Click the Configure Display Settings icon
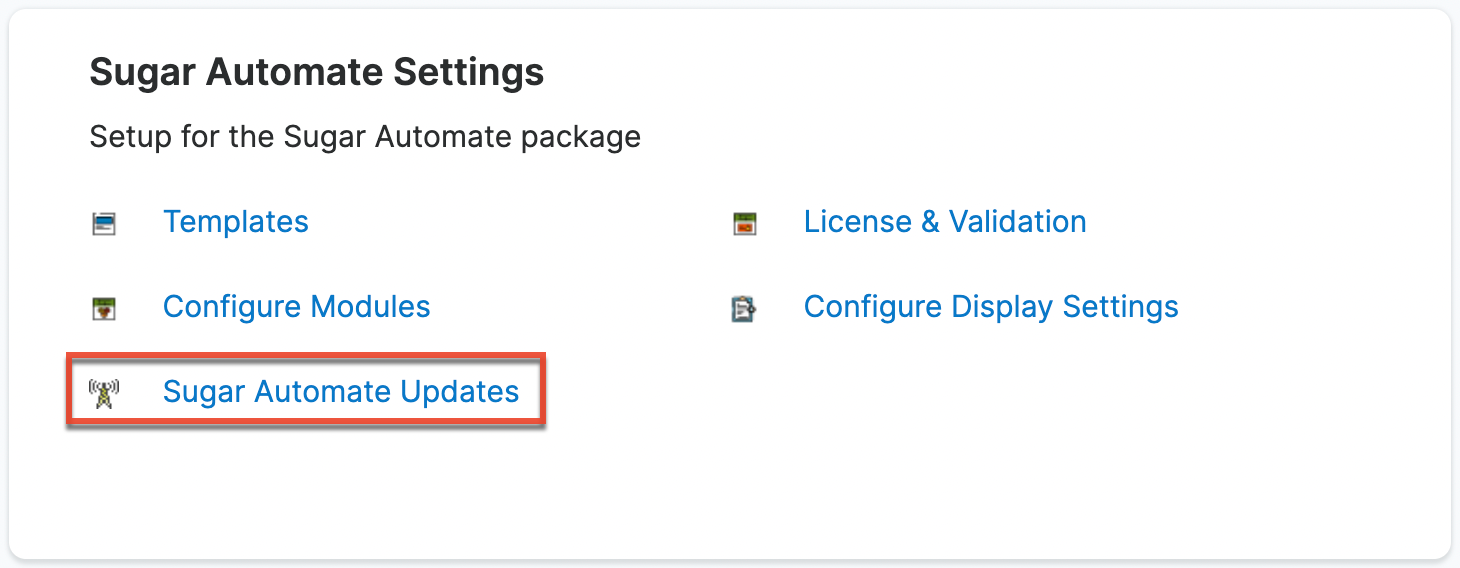1460x568 pixels. (x=744, y=308)
